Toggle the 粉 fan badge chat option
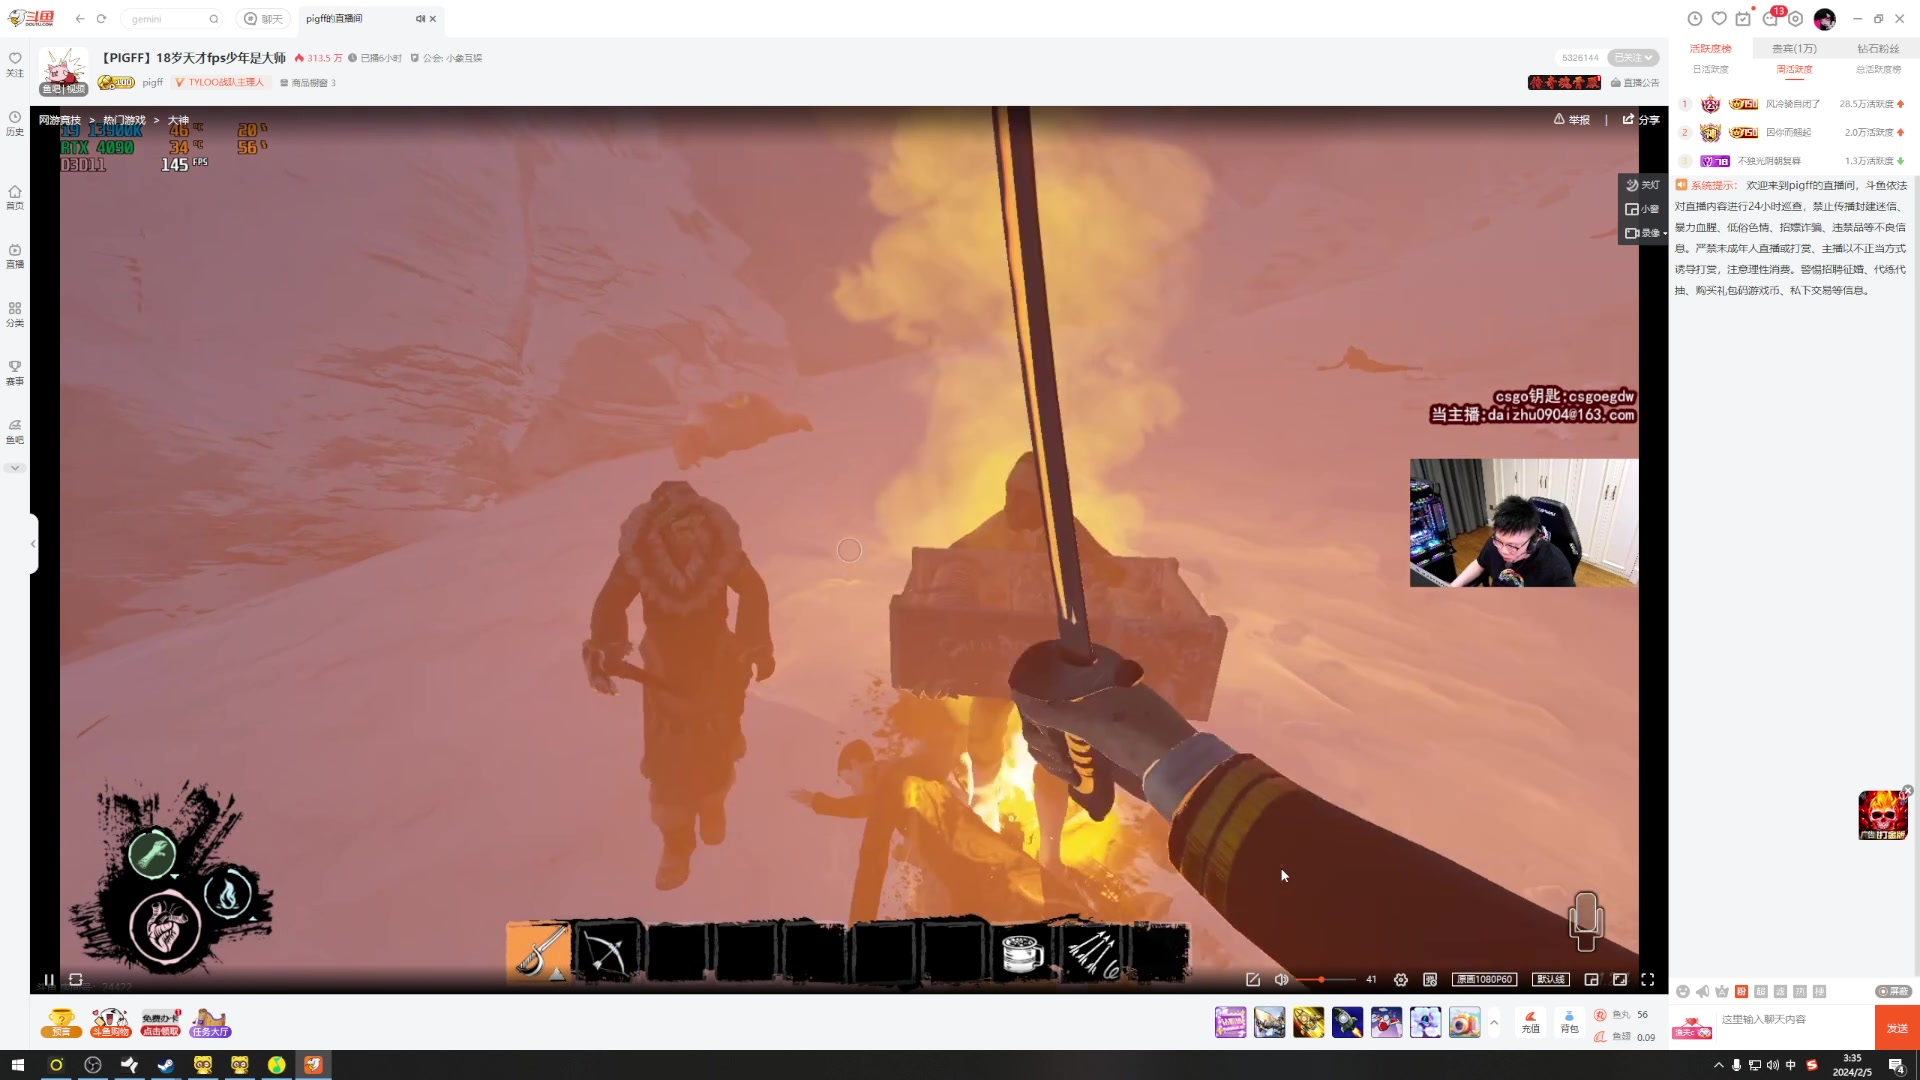This screenshot has height=1080, width=1920. pos(1742,992)
